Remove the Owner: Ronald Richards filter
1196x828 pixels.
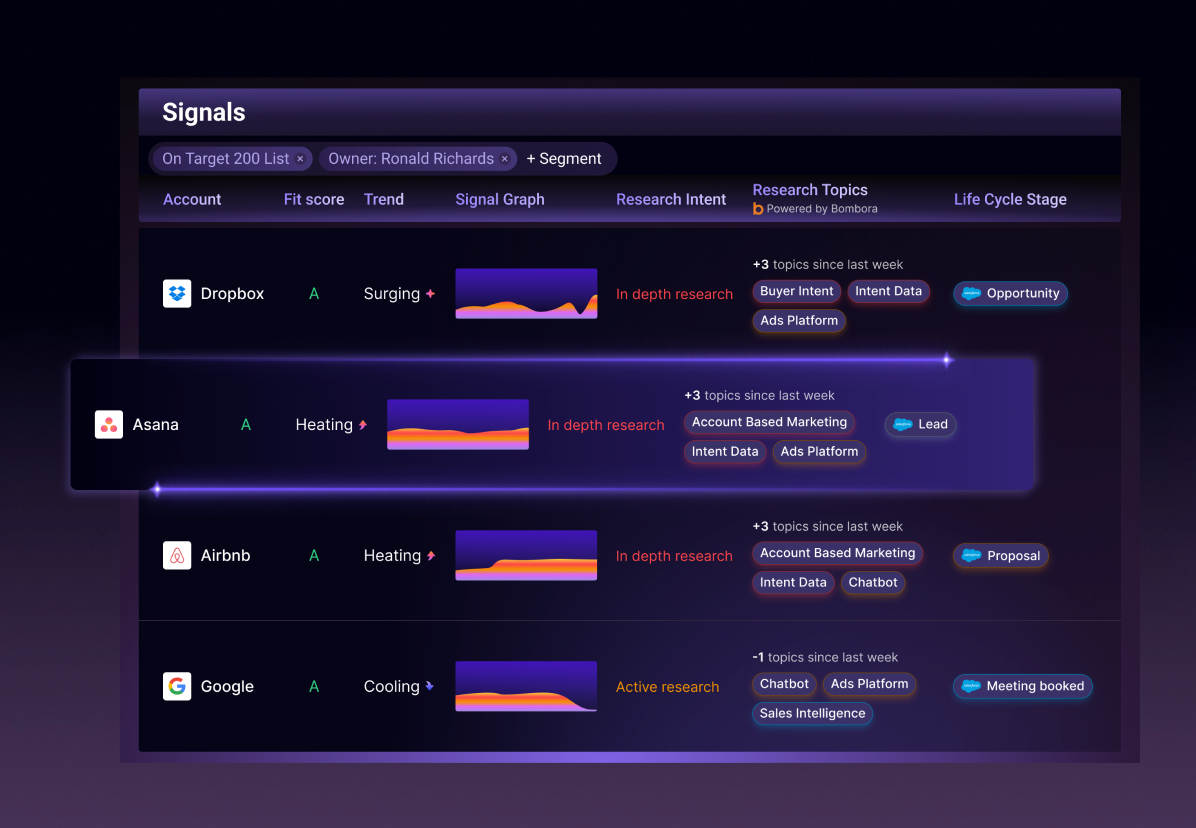pyautogui.click(x=504, y=159)
